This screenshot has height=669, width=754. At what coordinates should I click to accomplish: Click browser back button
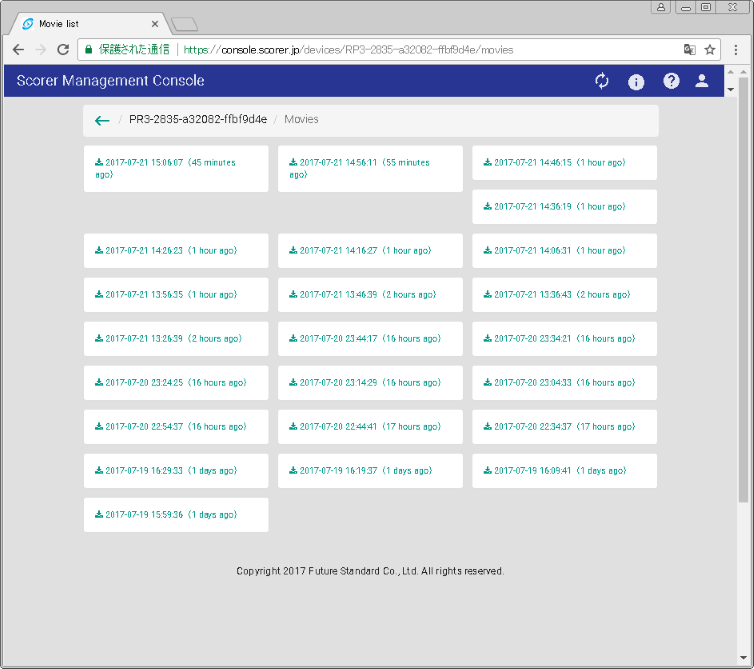18,50
